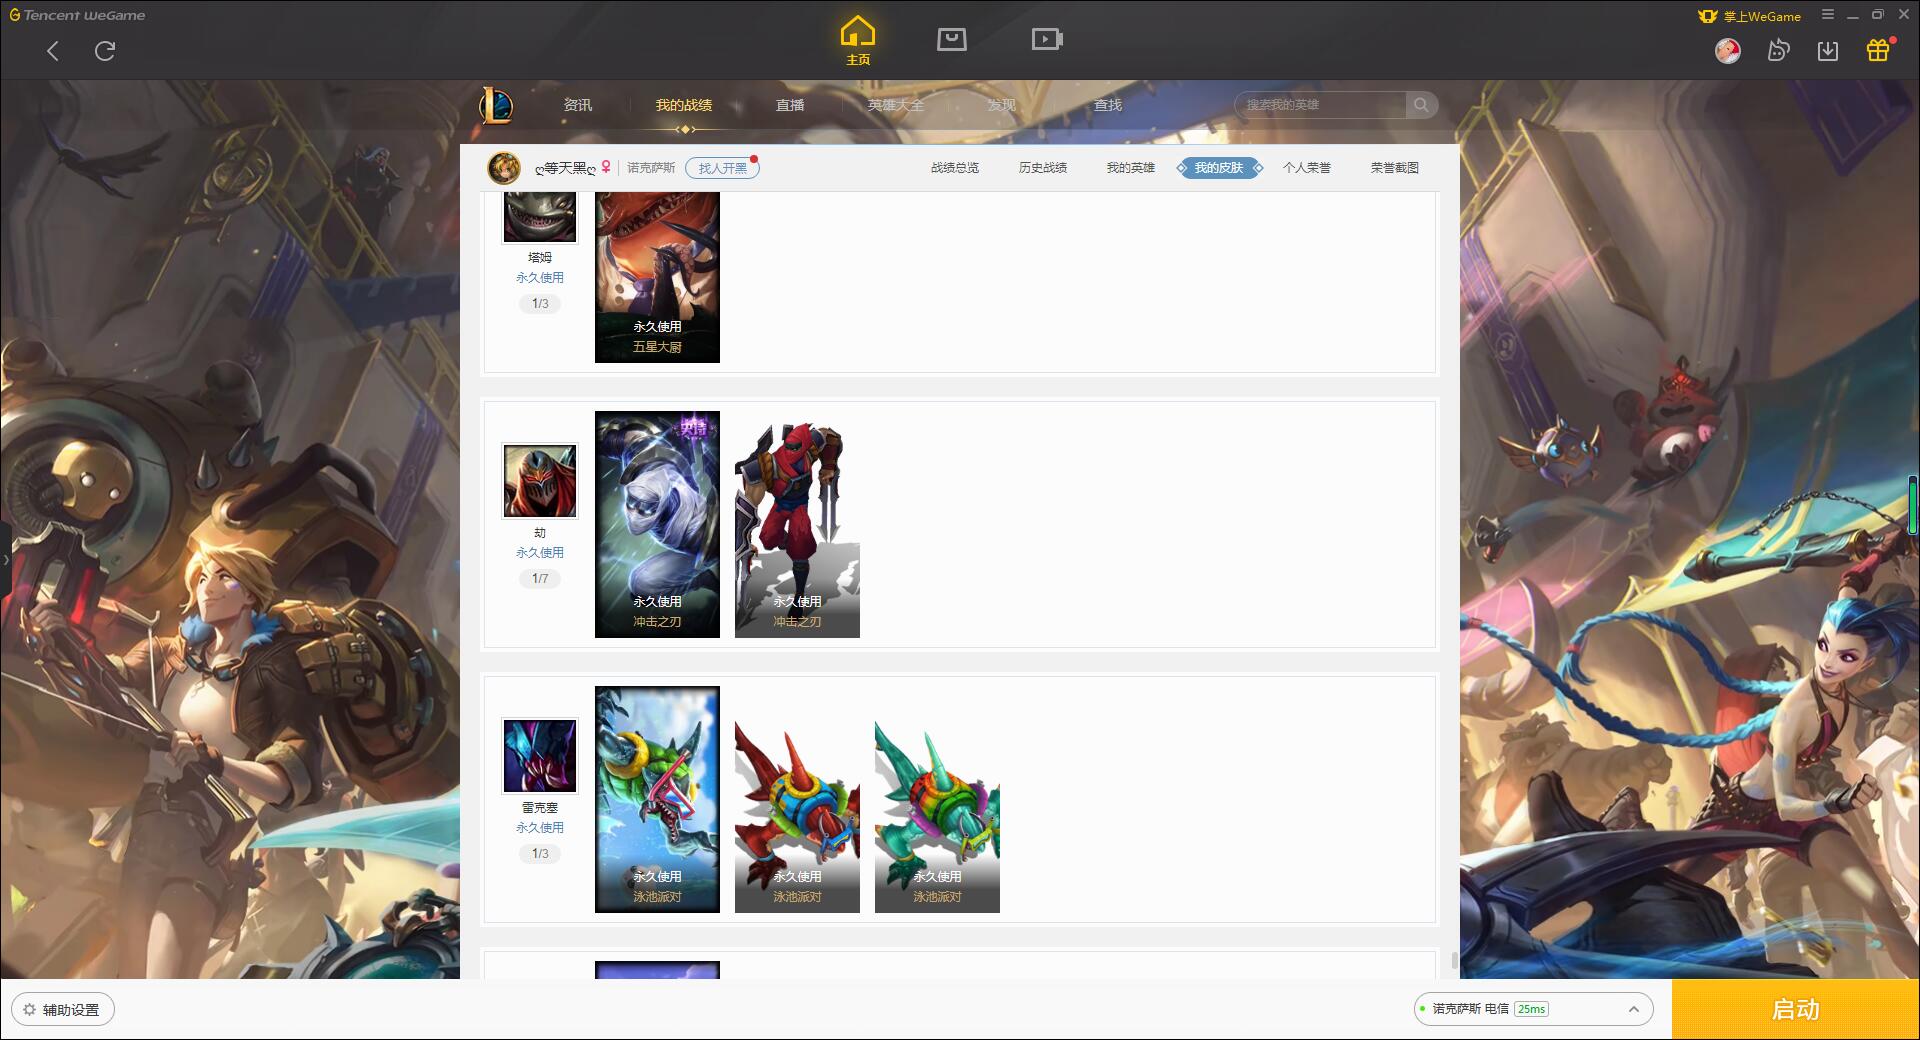Open the main menu hamburger icon
The height and width of the screenshot is (1040, 1920).
pos(1828,15)
